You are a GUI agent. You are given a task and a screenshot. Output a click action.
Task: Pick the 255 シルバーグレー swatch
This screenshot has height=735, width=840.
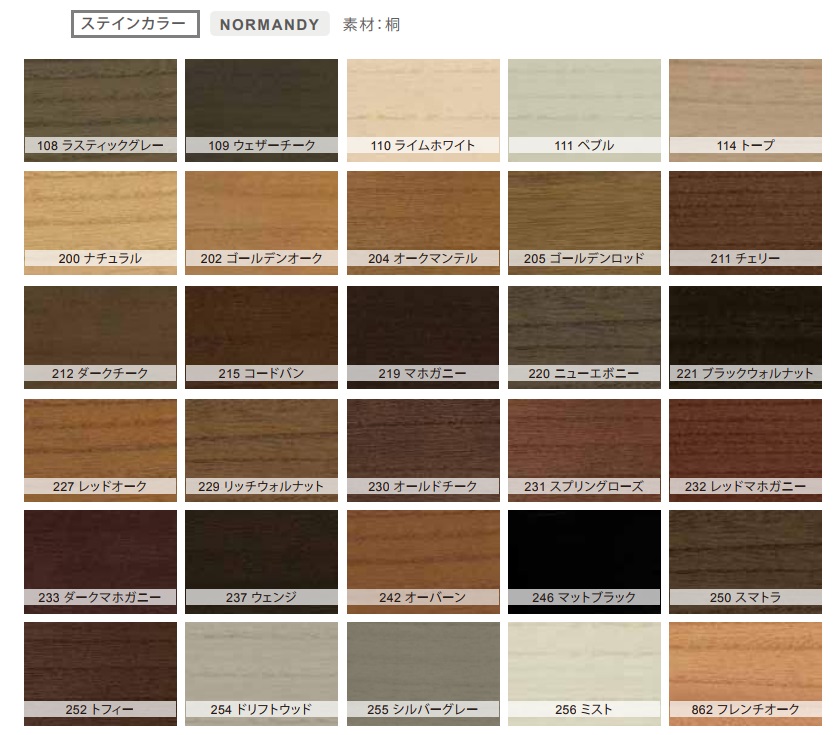click(x=423, y=674)
